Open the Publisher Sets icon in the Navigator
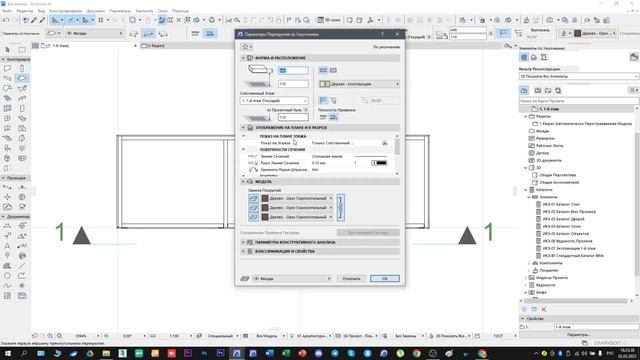The width and height of the screenshot is (640, 360). [558, 90]
